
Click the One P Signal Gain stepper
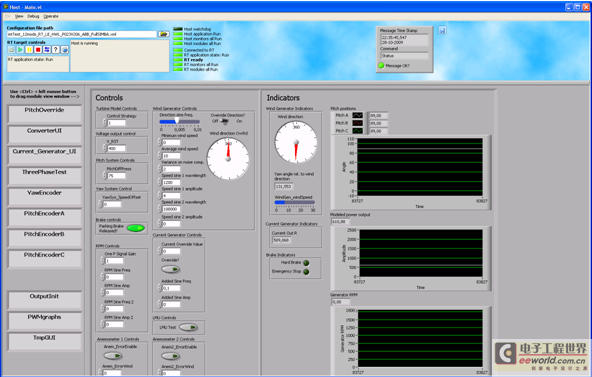pyautogui.click(x=103, y=261)
